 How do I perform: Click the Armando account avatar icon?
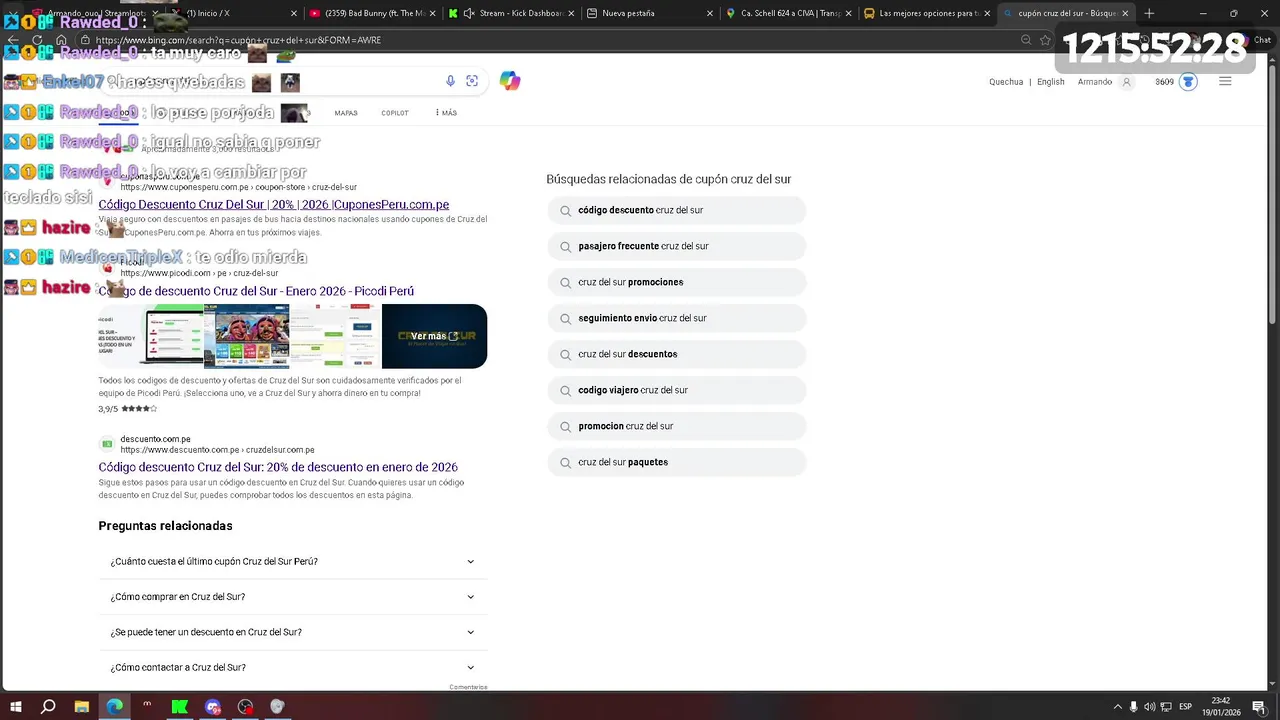click(1127, 82)
